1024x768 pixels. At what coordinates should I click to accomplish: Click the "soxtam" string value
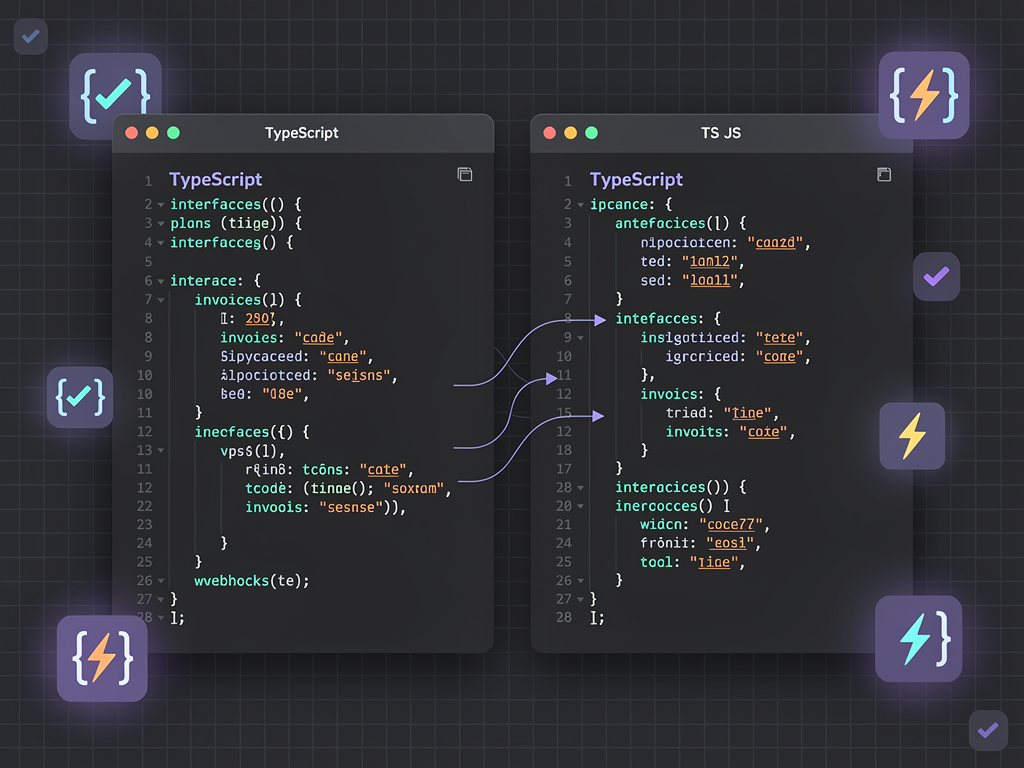click(414, 488)
